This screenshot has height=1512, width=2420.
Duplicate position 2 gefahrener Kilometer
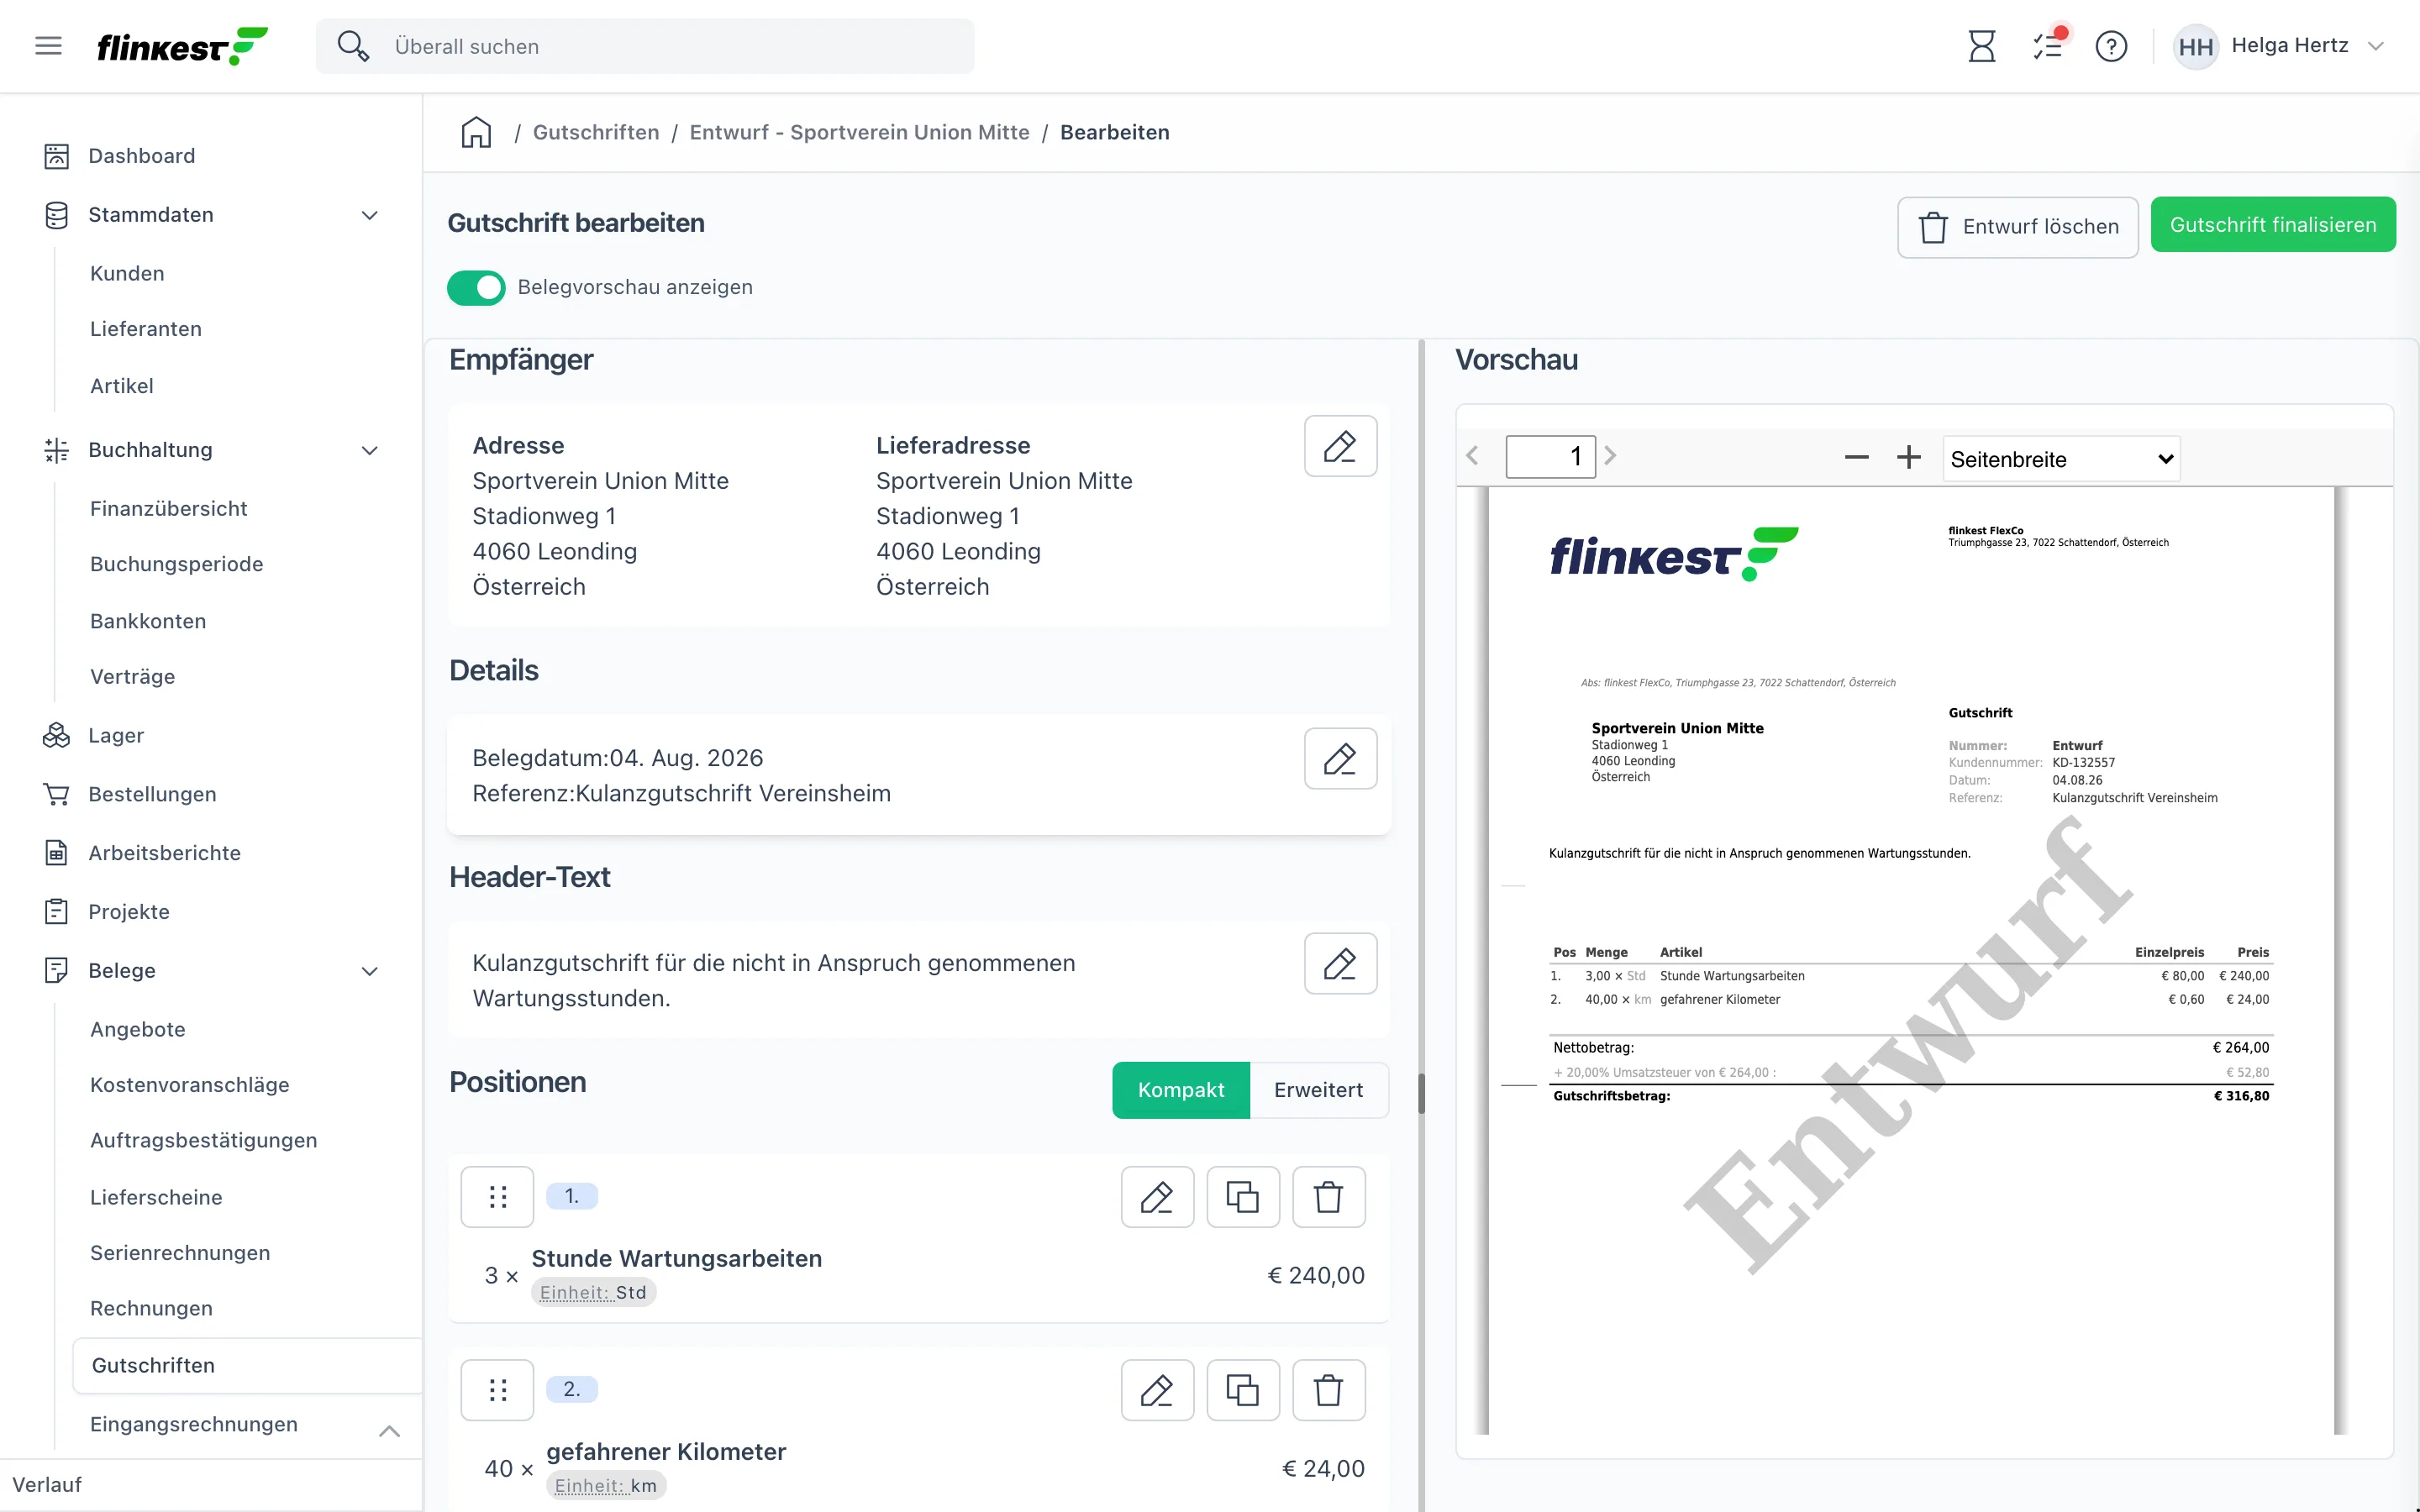(x=1243, y=1390)
